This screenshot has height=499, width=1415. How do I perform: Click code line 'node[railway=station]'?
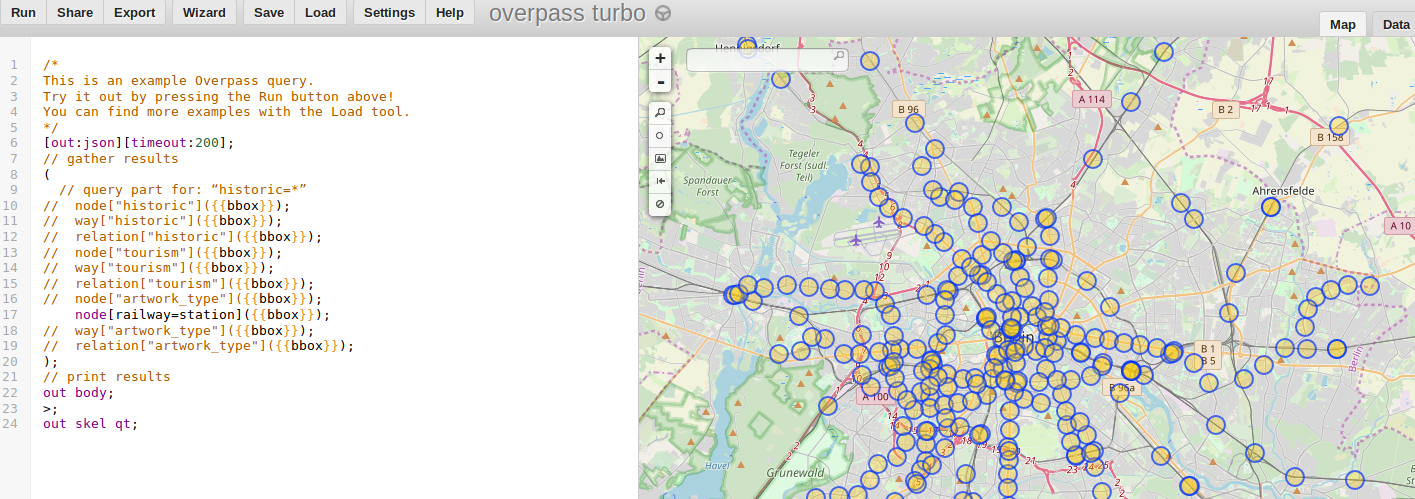202,314
